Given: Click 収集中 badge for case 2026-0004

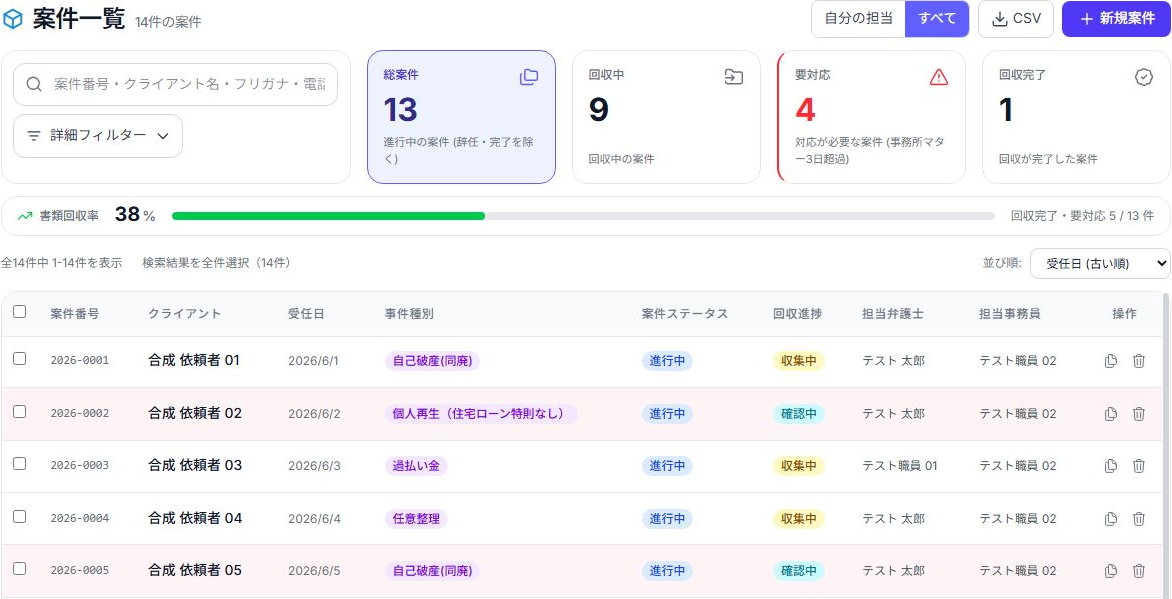Looking at the screenshot, I should 798,518.
